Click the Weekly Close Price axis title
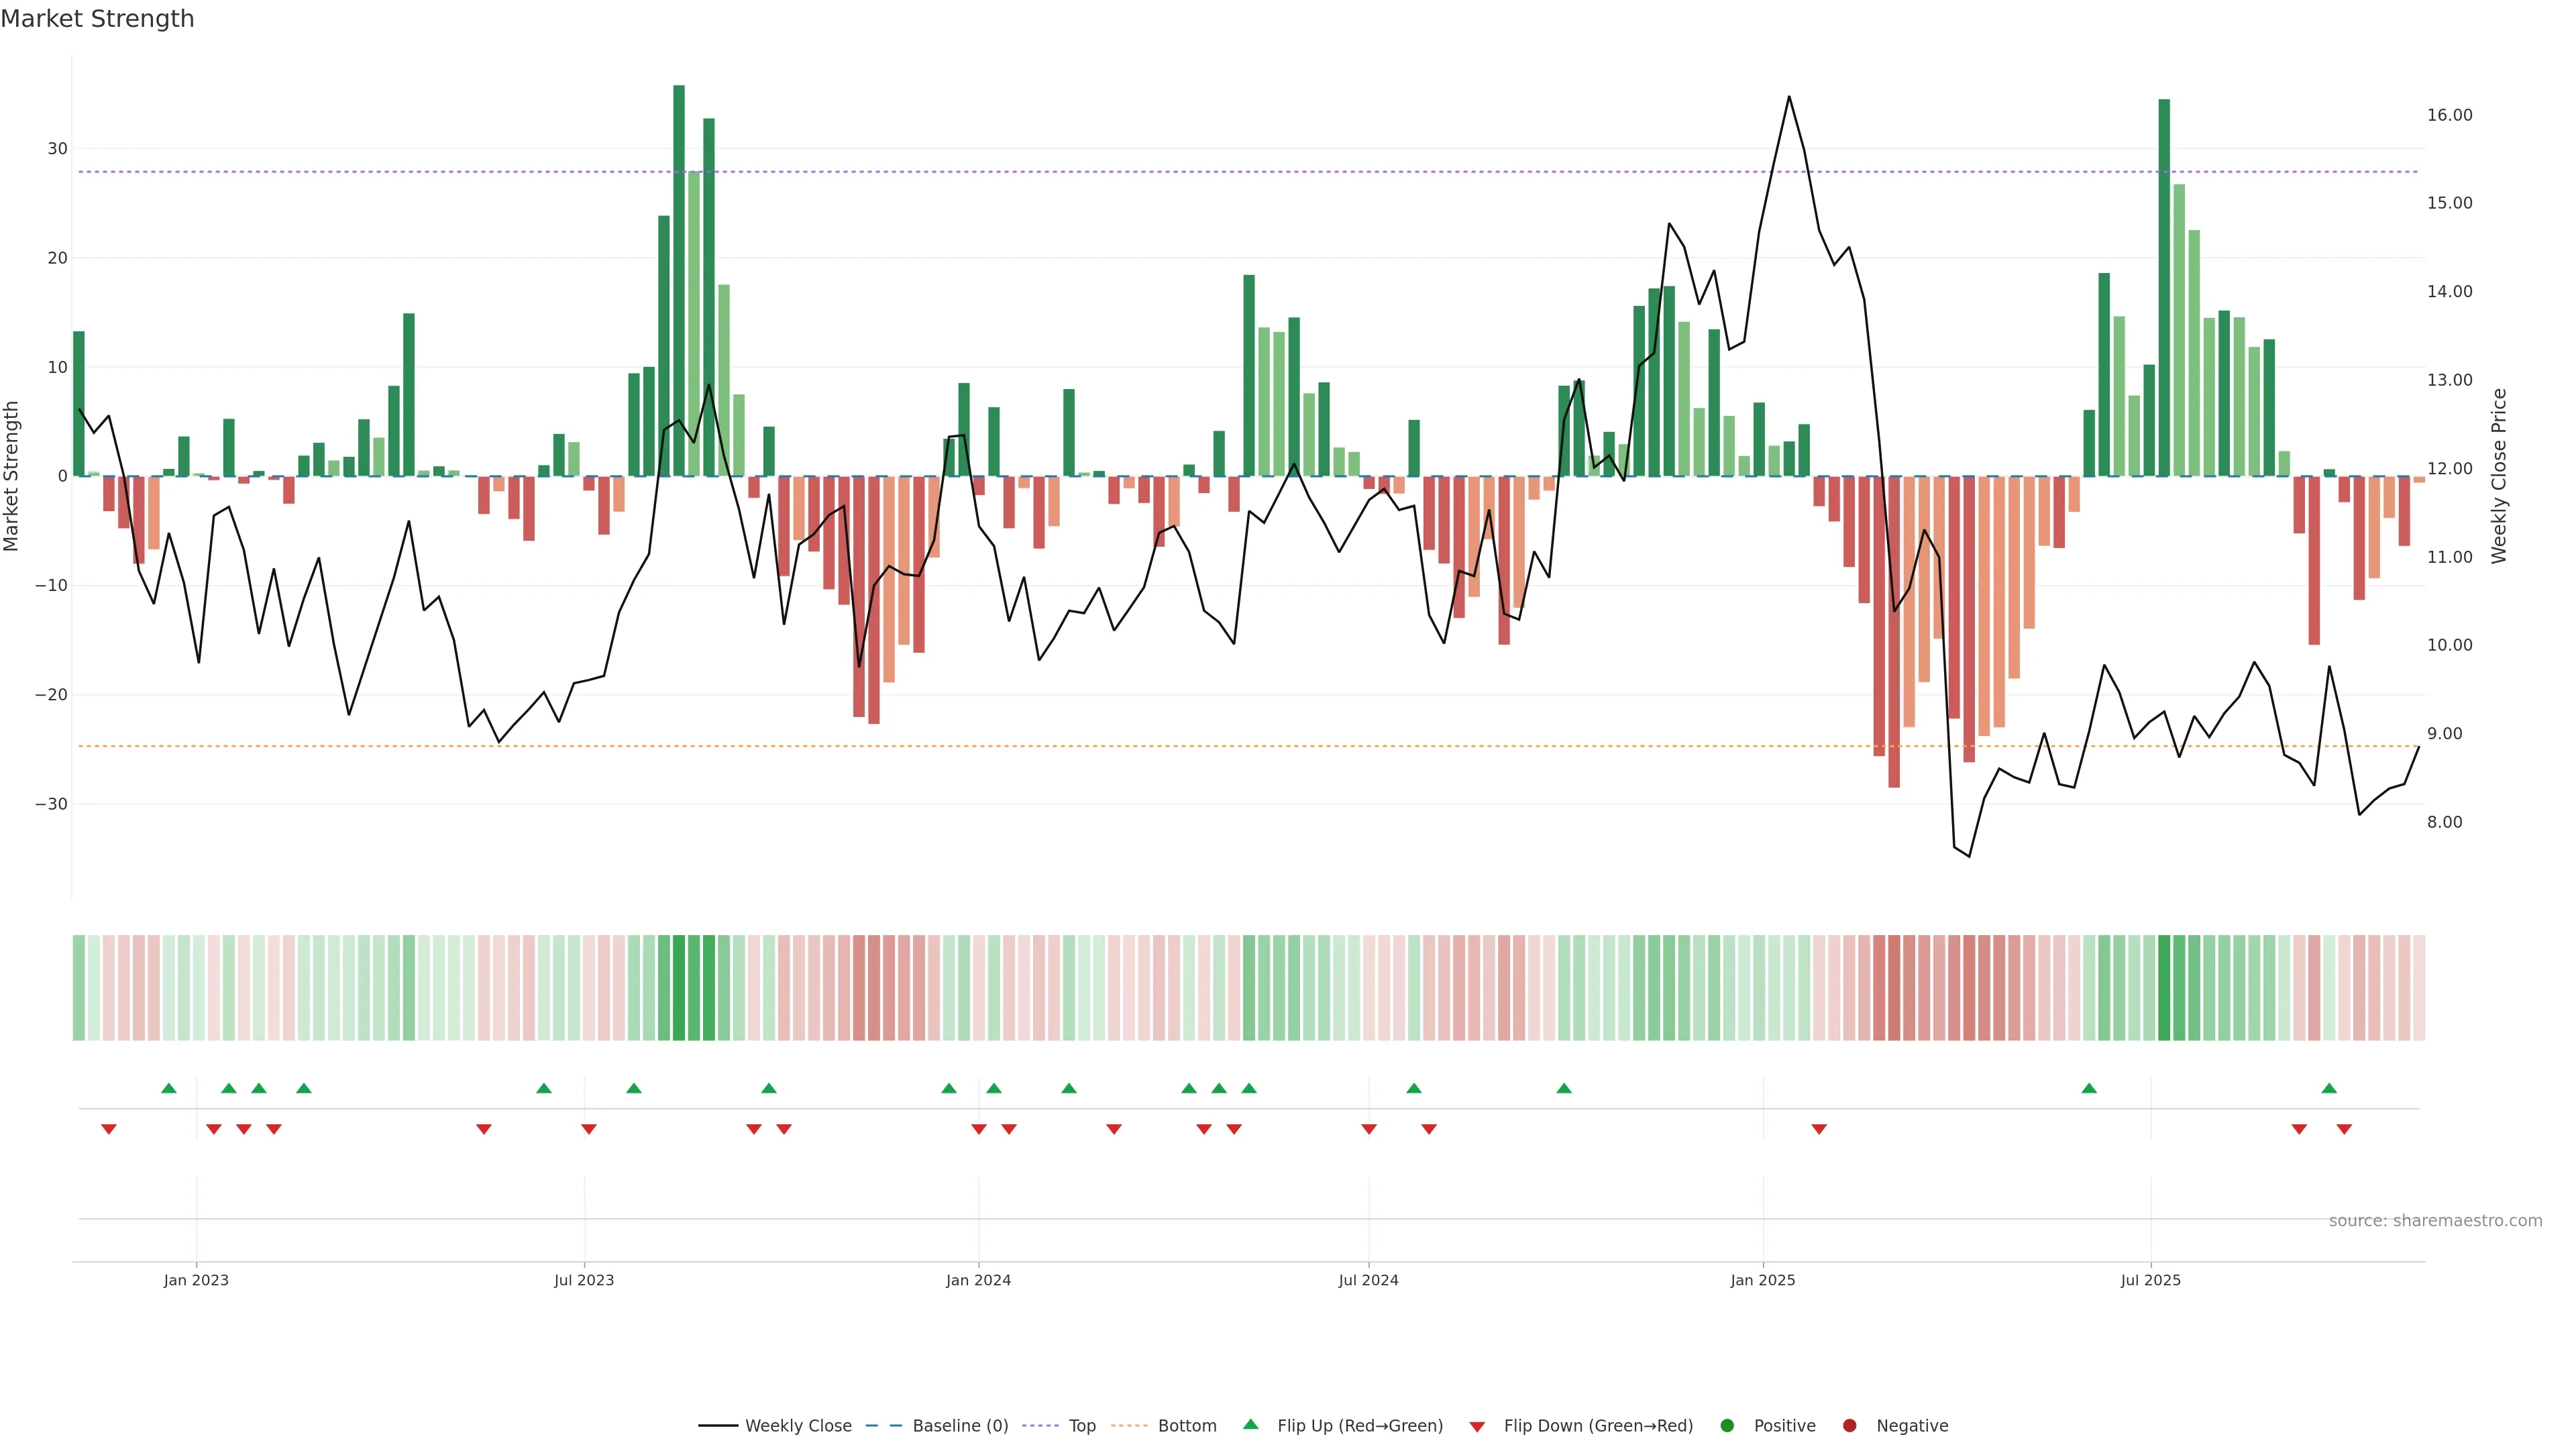The height and width of the screenshot is (1449, 2576). pos(2499,476)
